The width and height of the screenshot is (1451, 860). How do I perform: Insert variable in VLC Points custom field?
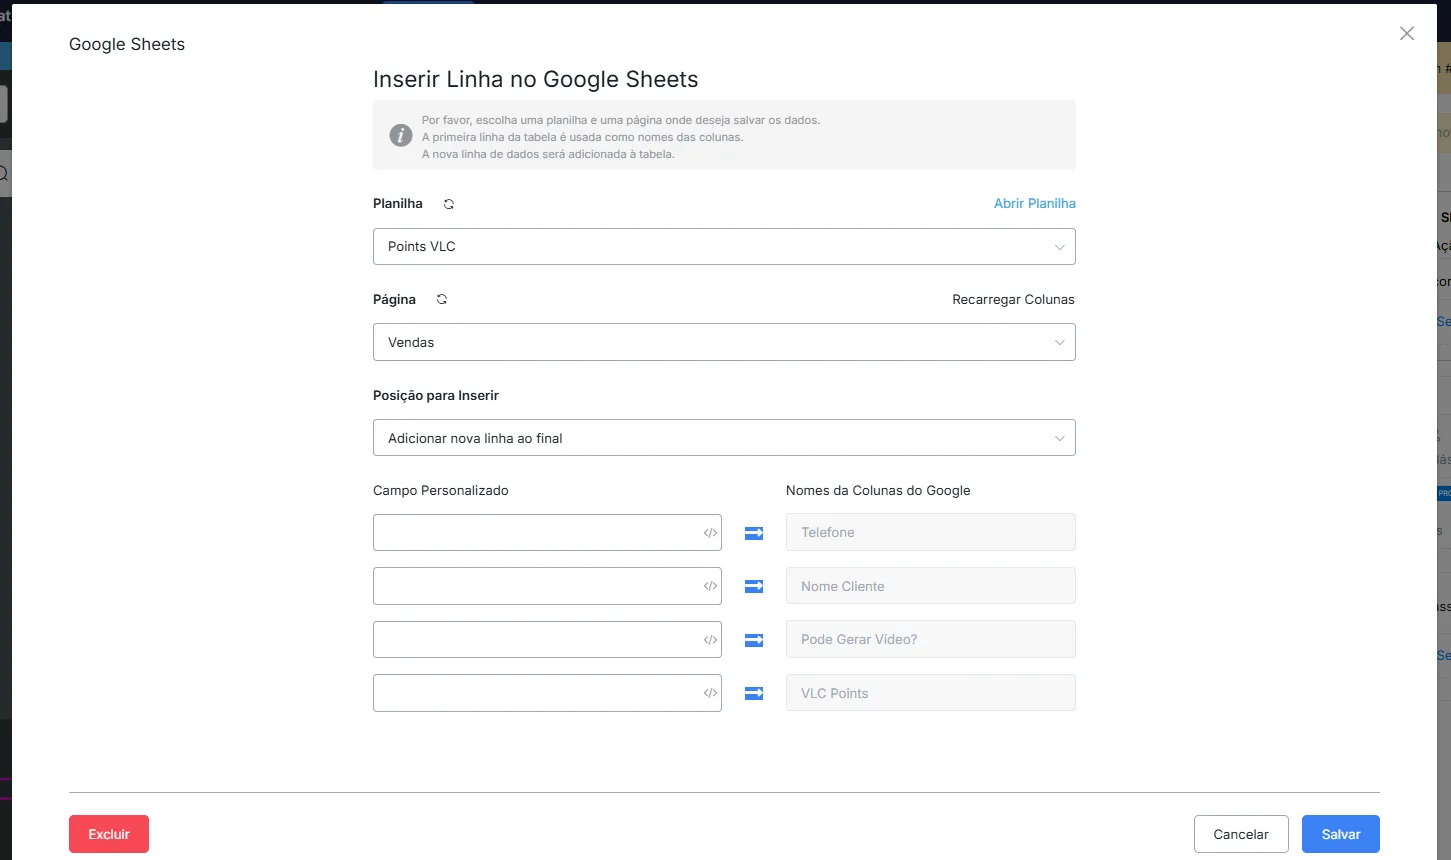(x=710, y=693)
